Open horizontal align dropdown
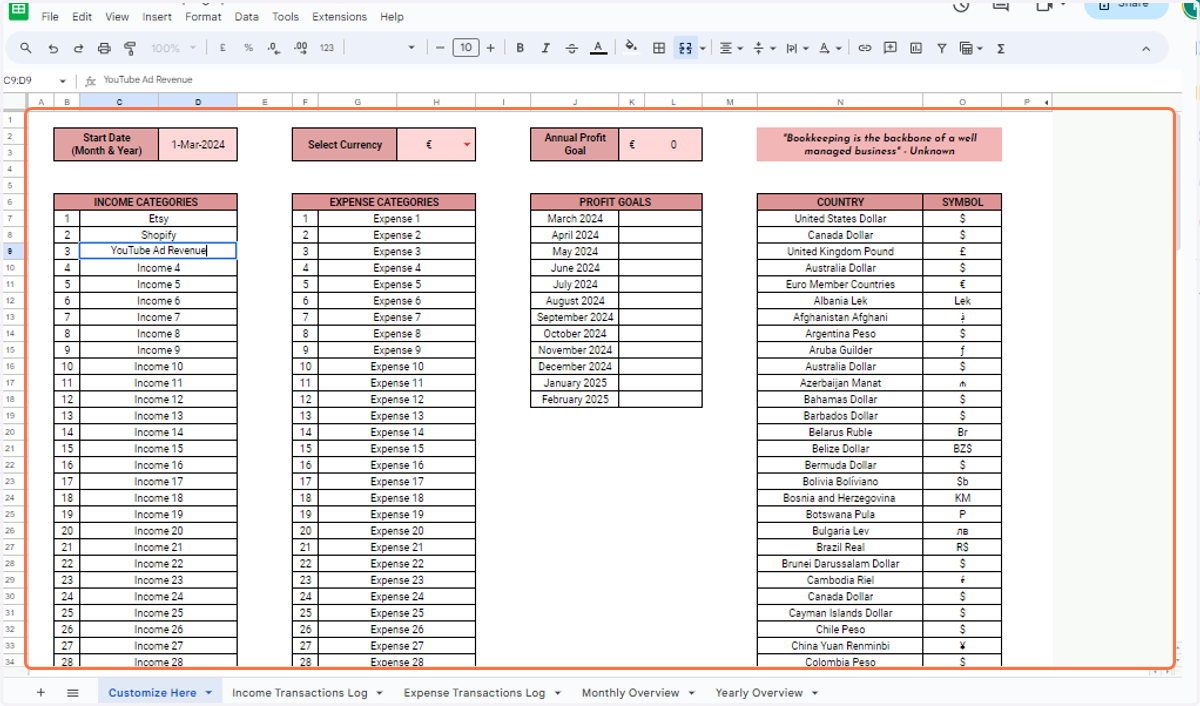Image resolution: width=1200 pixels, height=706 pixels. tap(731, 48)
